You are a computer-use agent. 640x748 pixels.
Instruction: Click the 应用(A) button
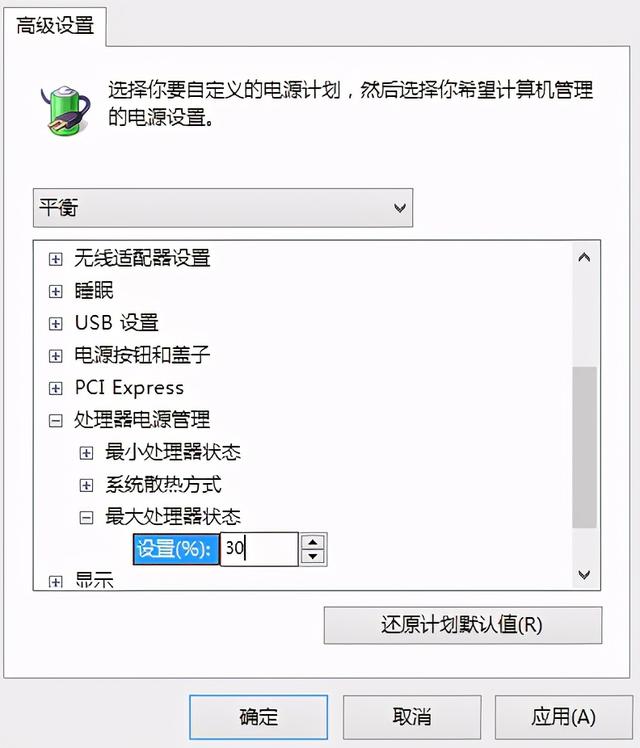(x=564, y=717)
